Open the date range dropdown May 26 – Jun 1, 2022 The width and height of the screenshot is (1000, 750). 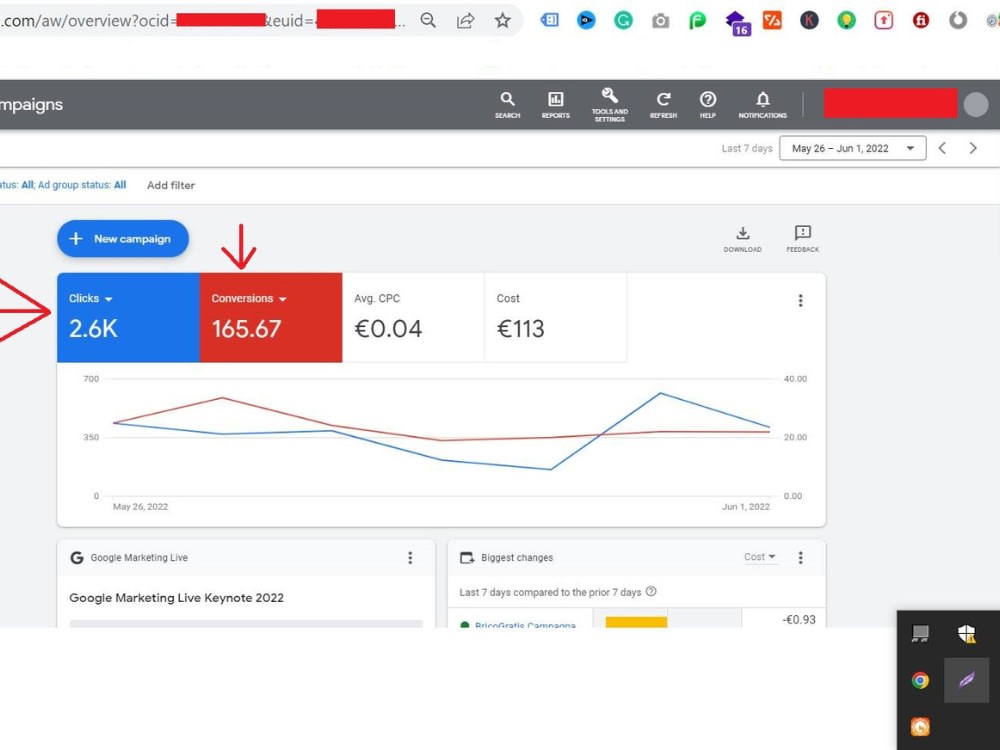point(853,148)
